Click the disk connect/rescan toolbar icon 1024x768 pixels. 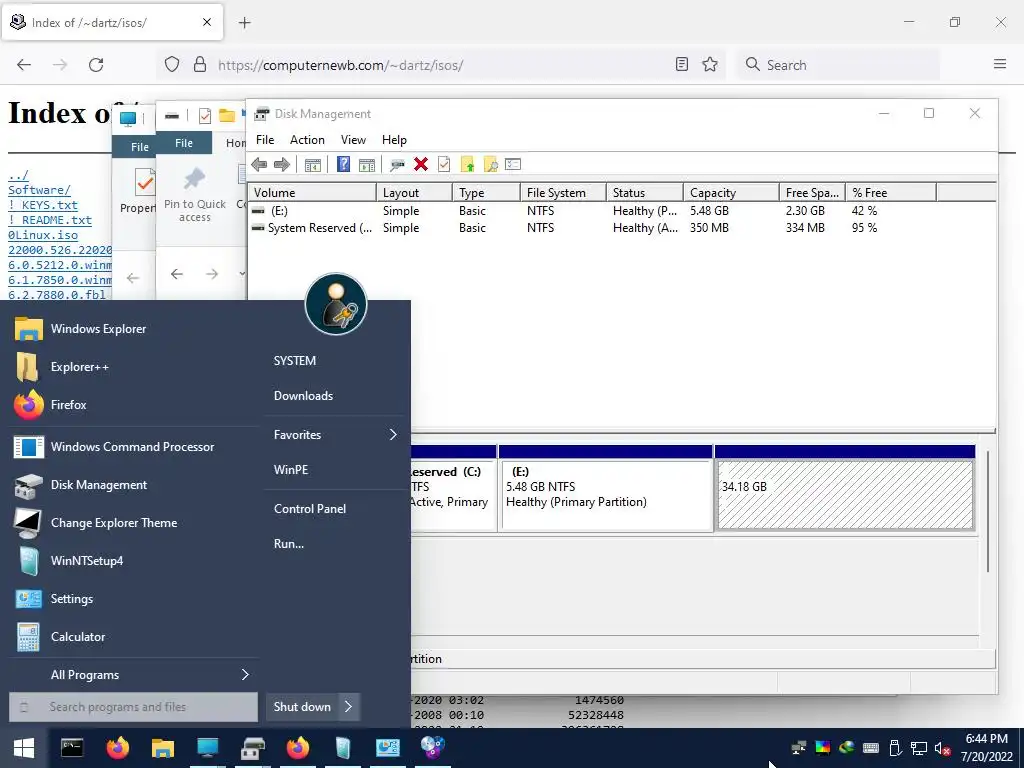click(397, 165)
